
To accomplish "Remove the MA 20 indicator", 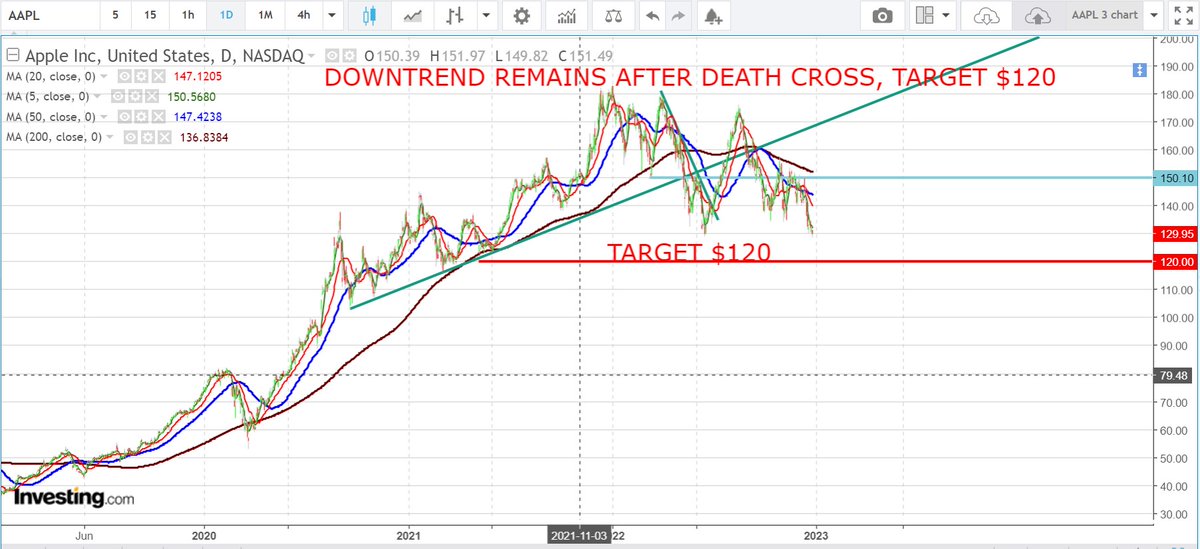I will point(158,76).
